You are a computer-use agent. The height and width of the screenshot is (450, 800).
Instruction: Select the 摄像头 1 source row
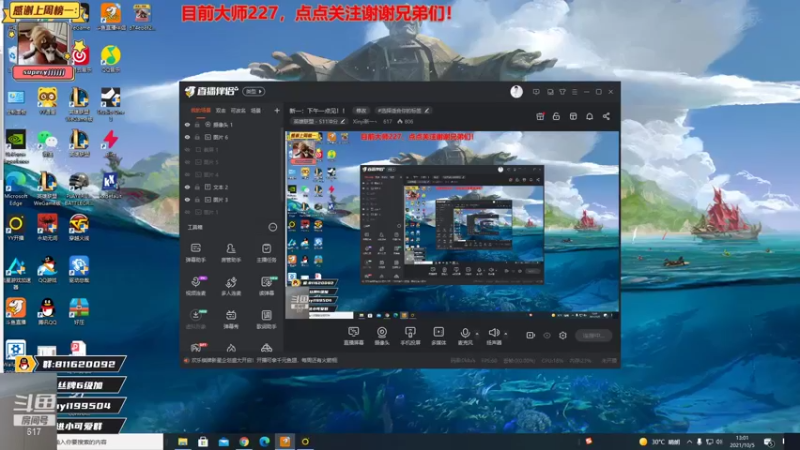tap(232, 124)
